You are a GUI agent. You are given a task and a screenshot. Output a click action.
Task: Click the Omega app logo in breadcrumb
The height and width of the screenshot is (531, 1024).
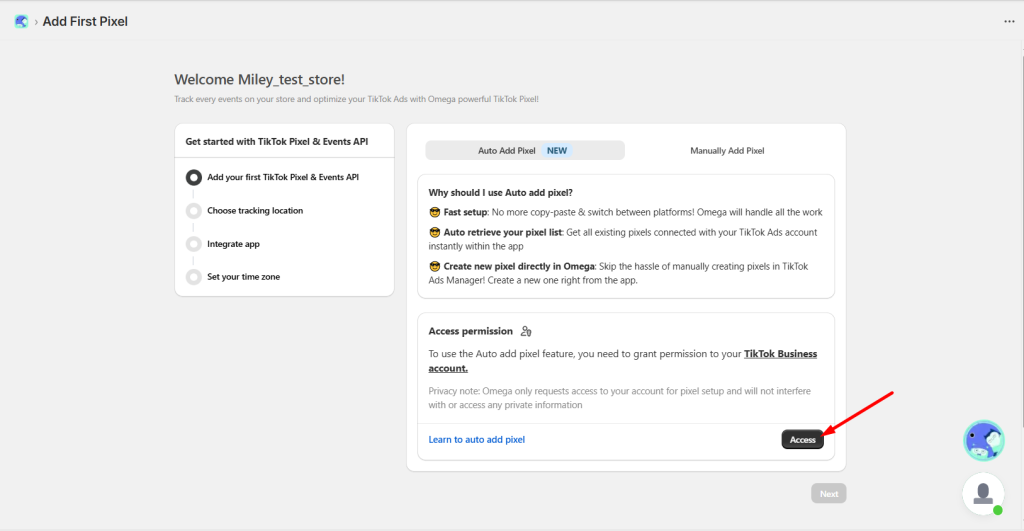tap(21, 22)
